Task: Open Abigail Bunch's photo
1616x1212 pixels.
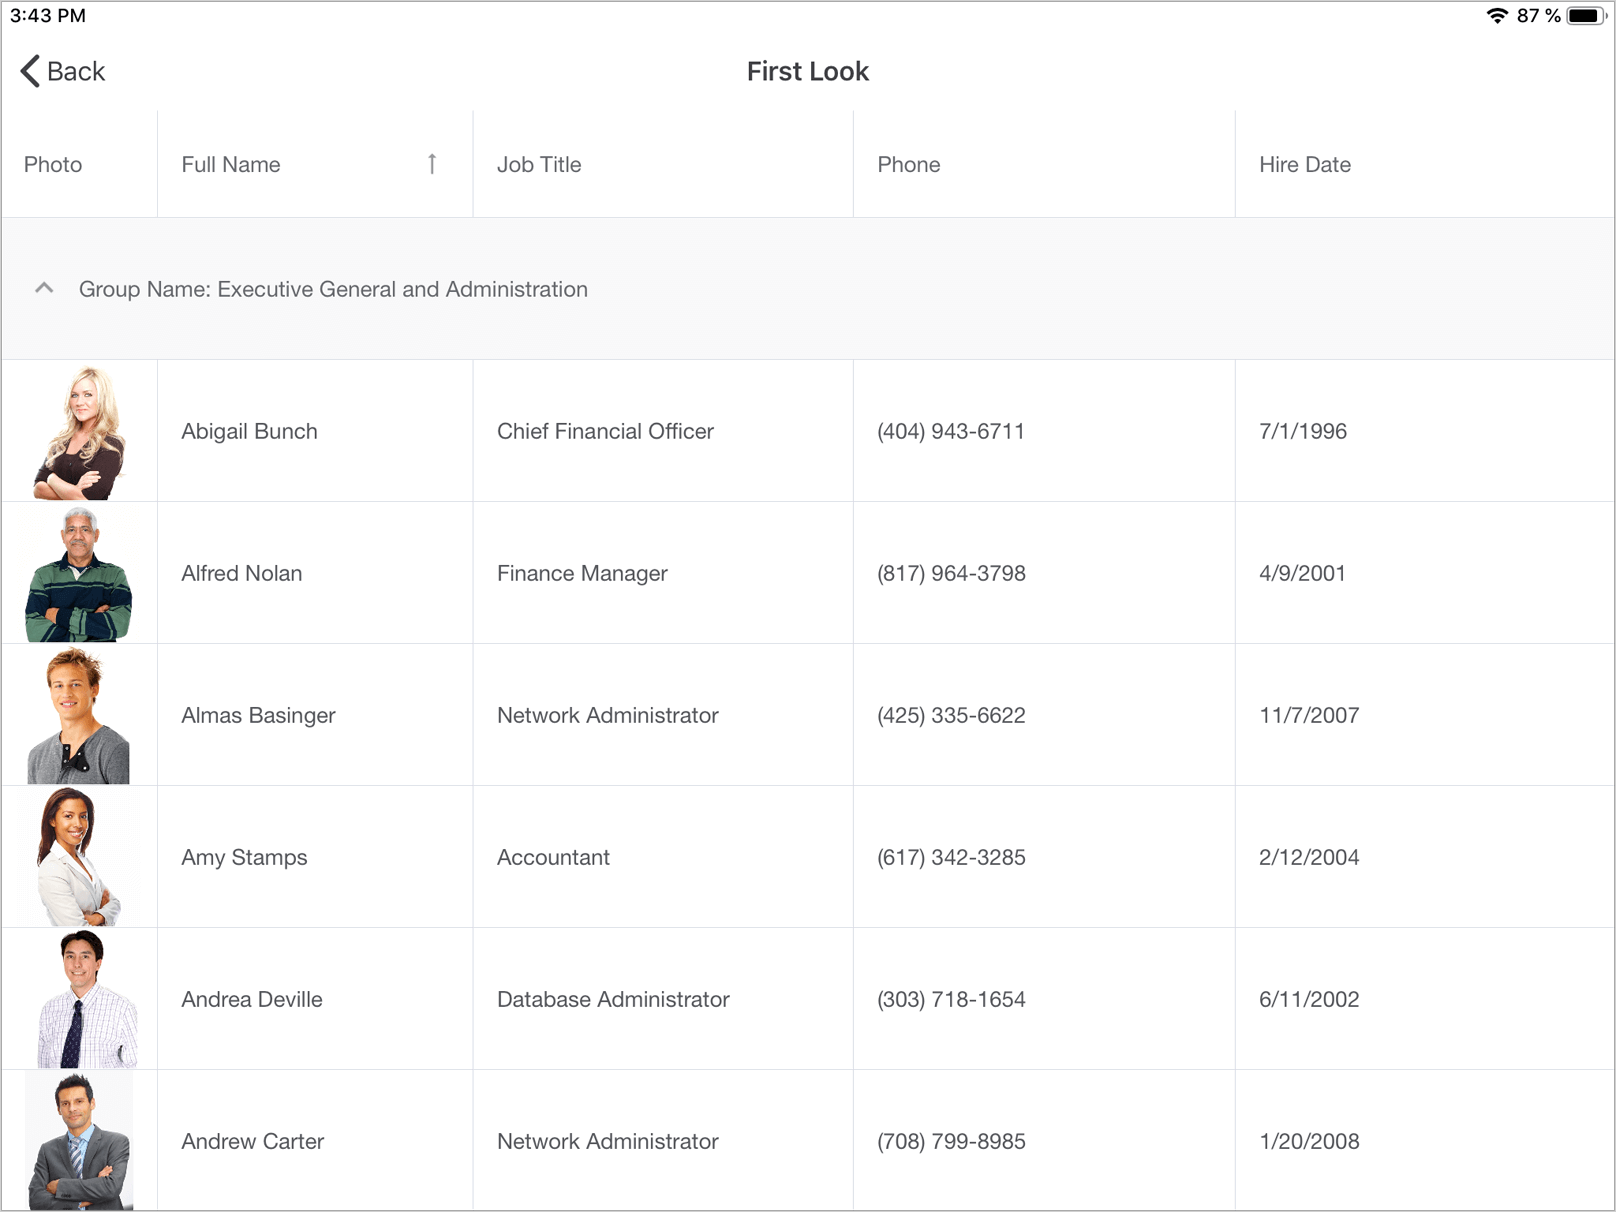Action: pyautogui.click(x=79, y=432)
